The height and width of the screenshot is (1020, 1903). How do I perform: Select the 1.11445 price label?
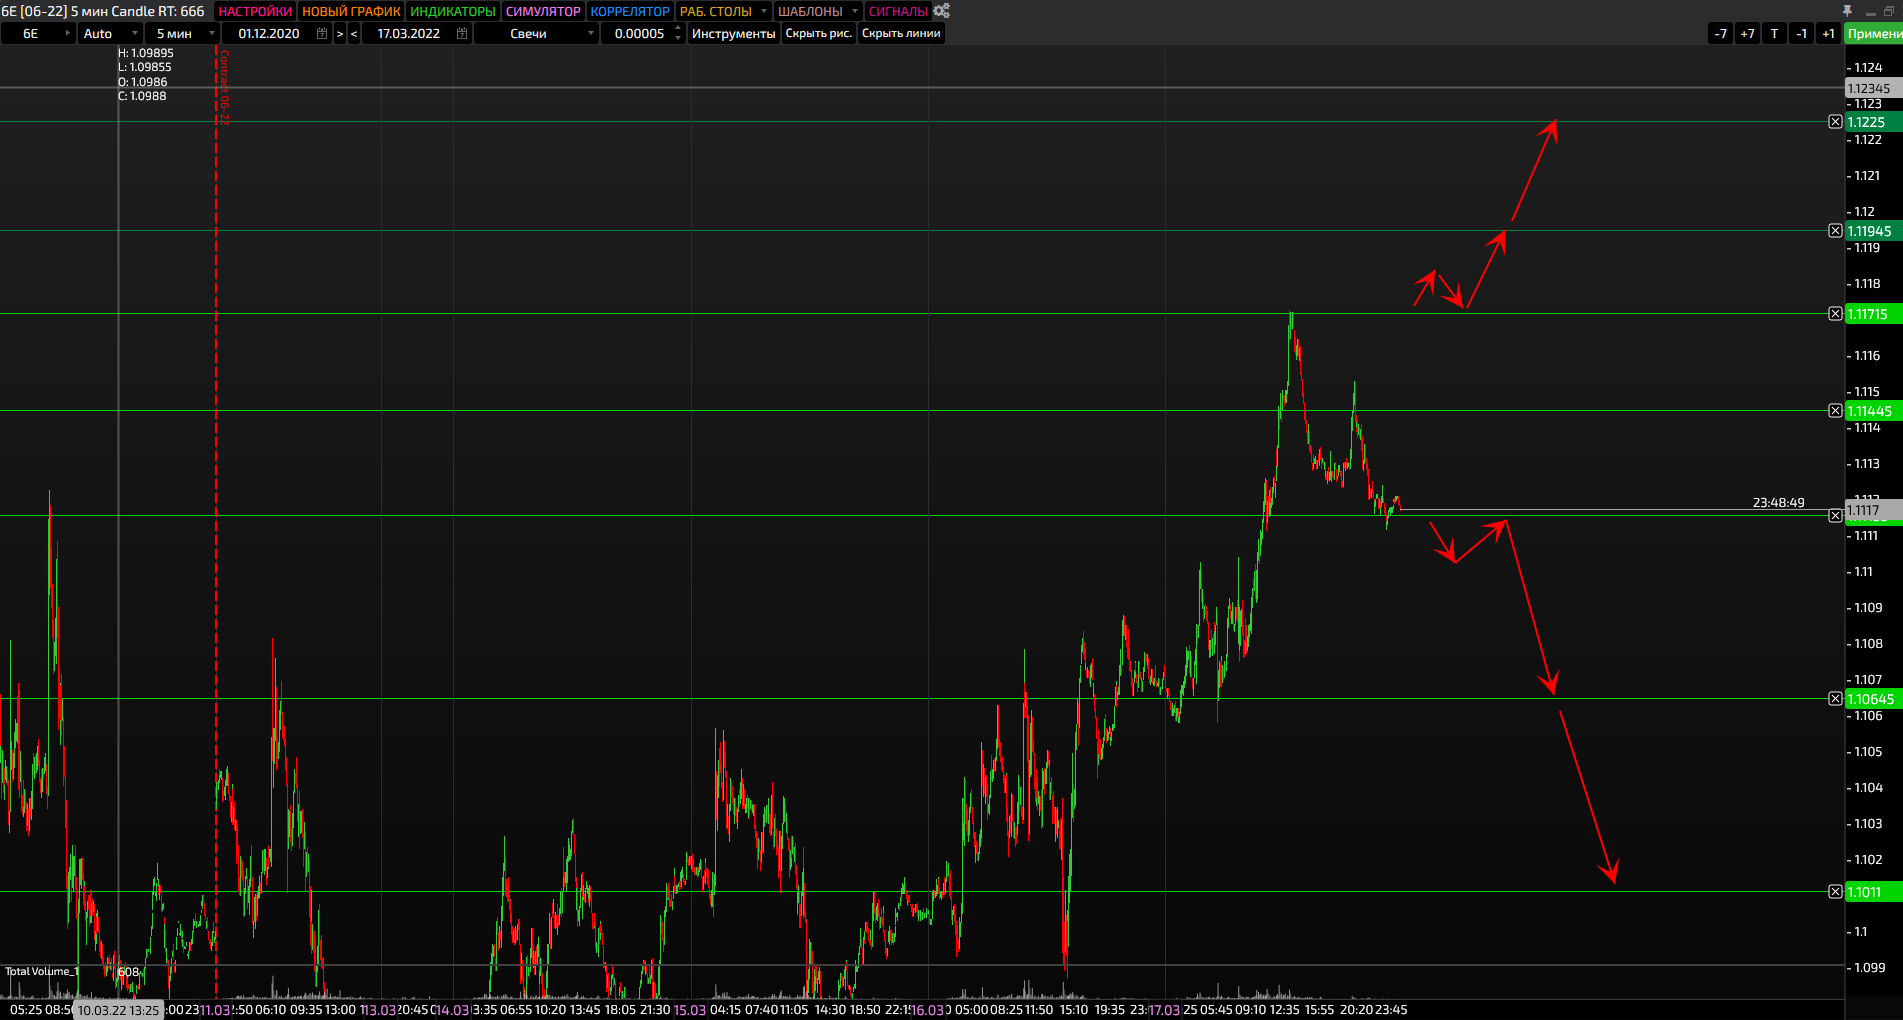click(x=1874, y=411)
